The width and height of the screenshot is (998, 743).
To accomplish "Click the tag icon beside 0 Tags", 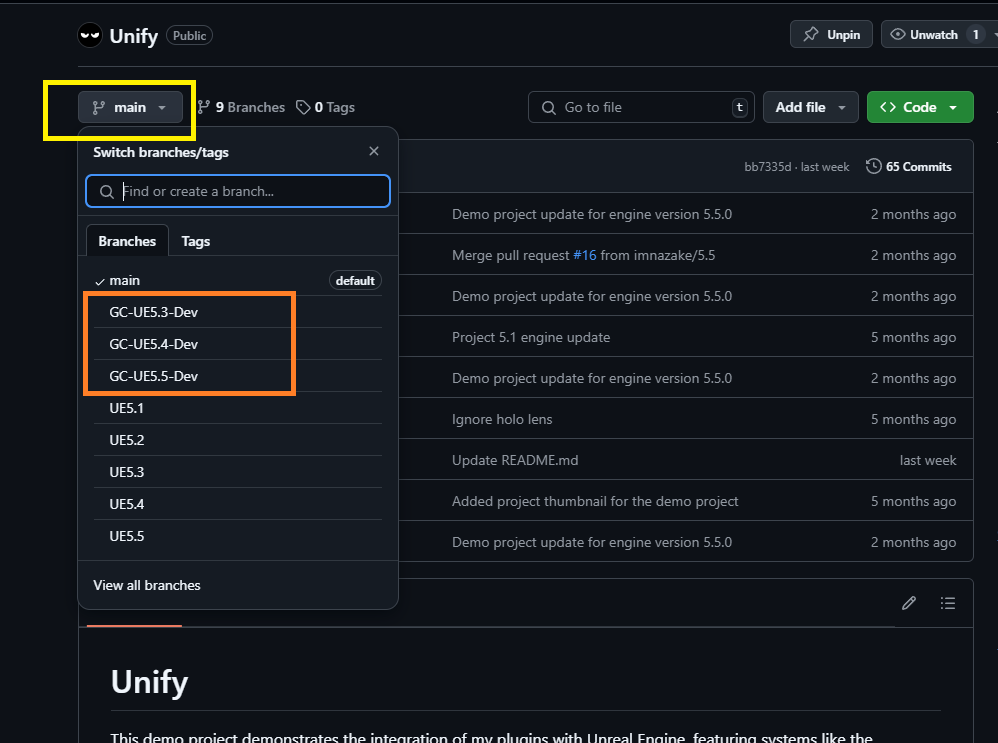I will pyautogui.click(x=303, y=107).
